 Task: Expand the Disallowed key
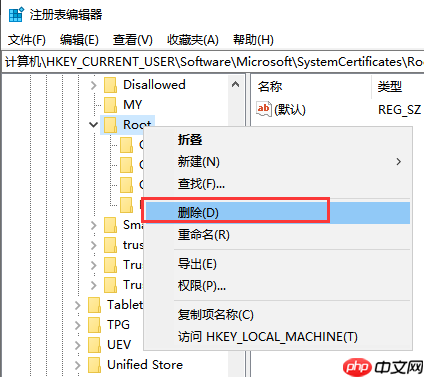click(x=94, y=85)
